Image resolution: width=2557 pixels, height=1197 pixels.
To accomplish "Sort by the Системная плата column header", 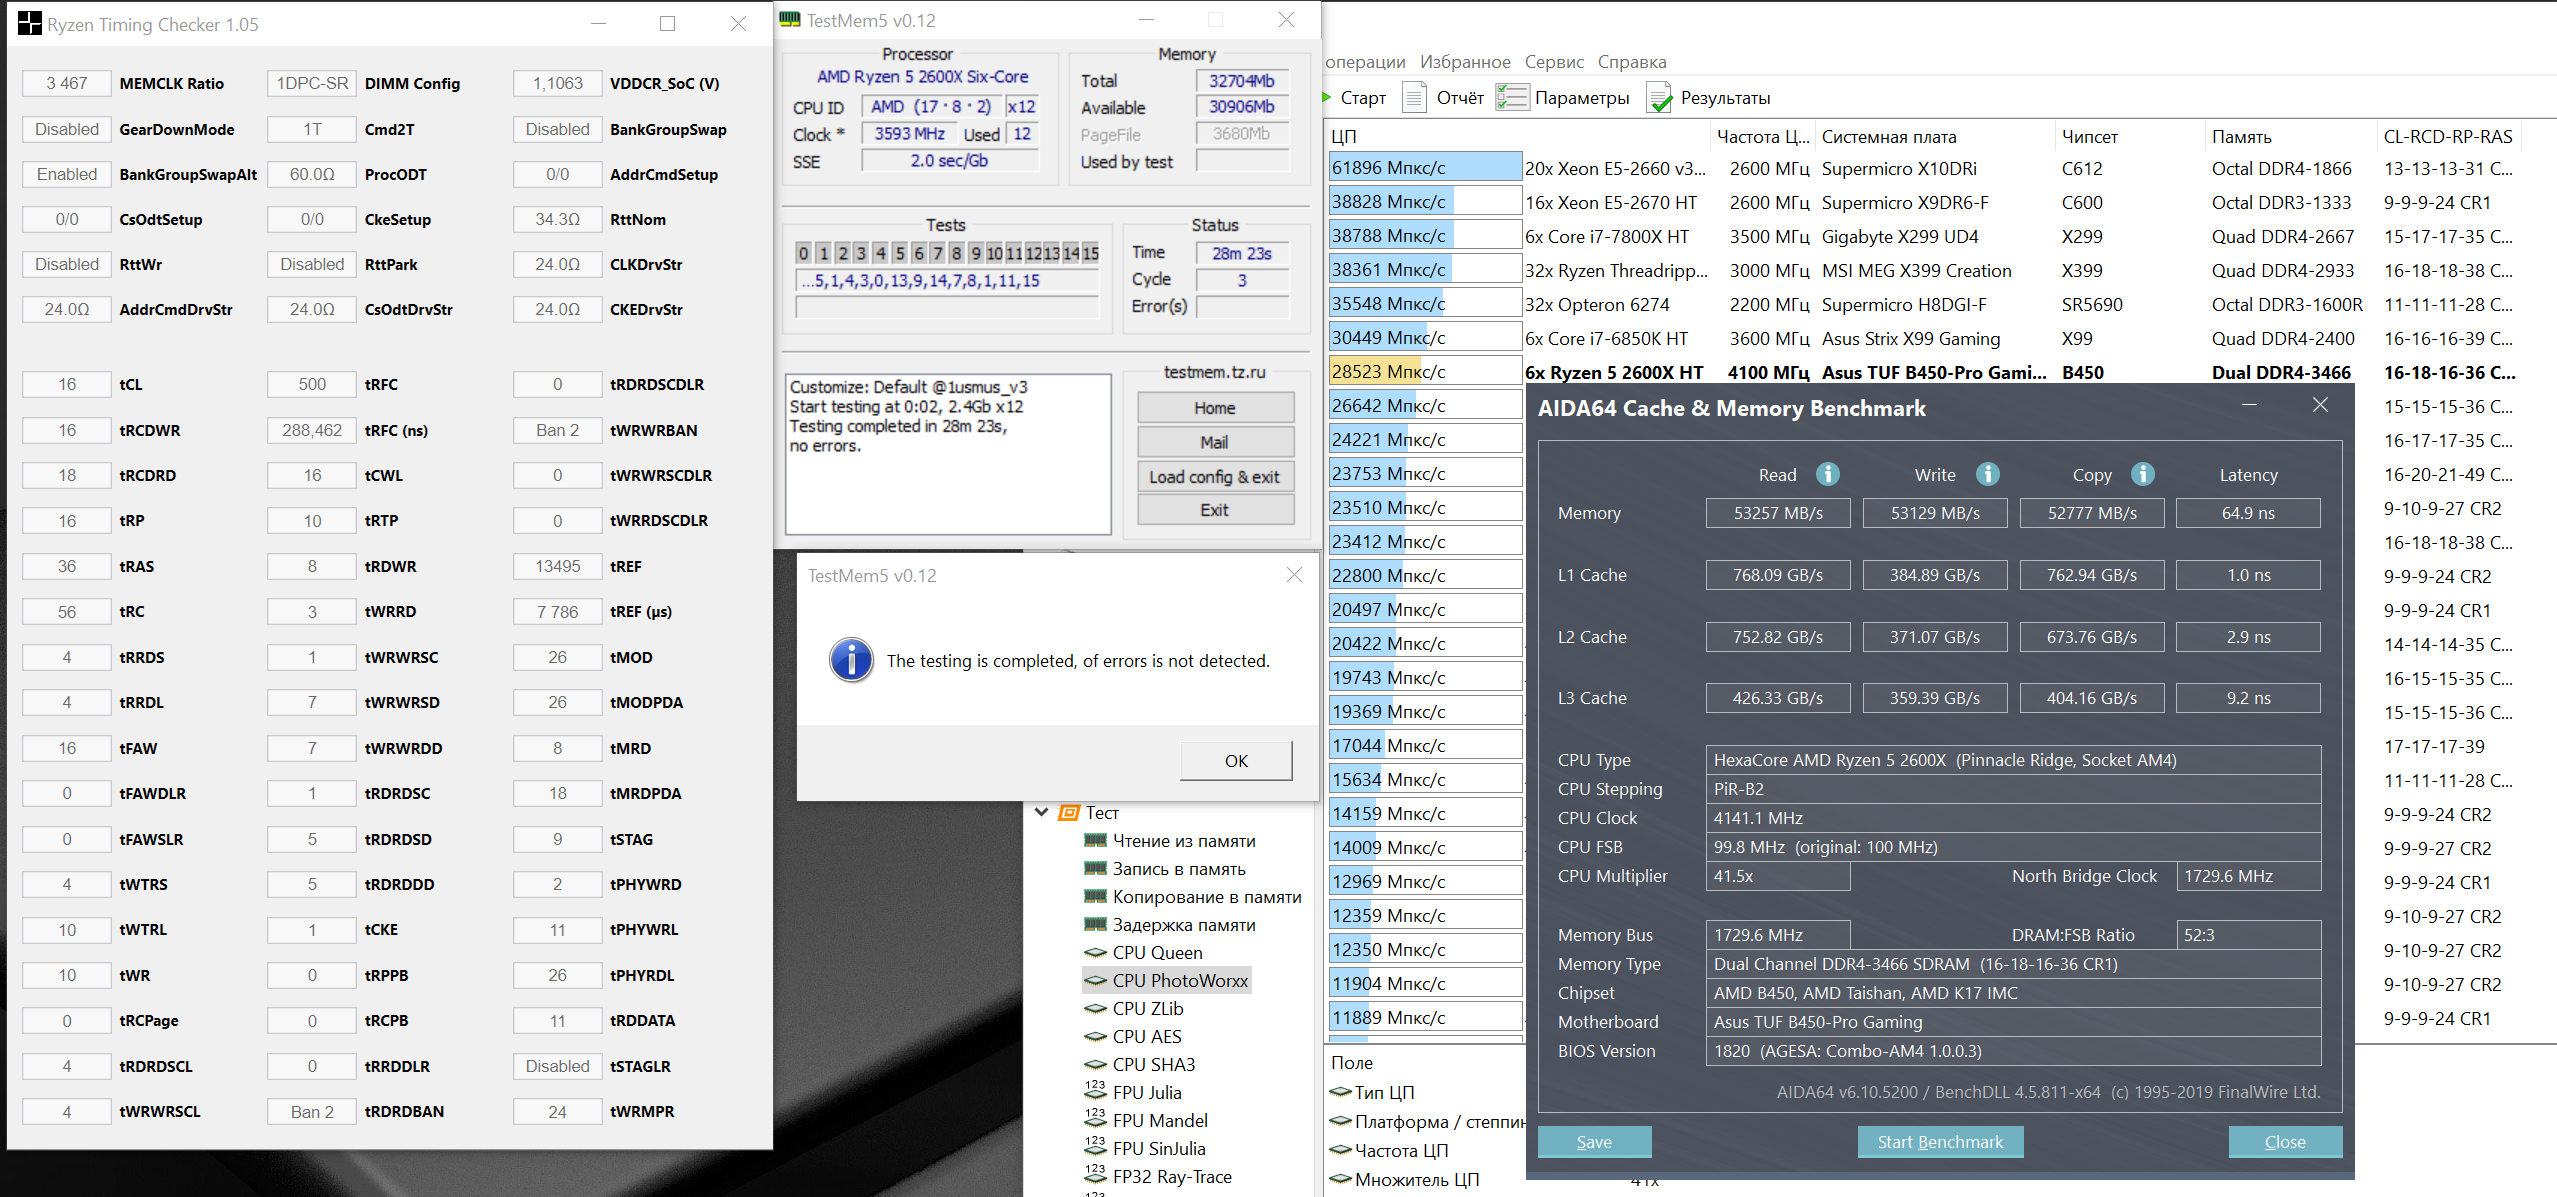I will coord(1888,137).
